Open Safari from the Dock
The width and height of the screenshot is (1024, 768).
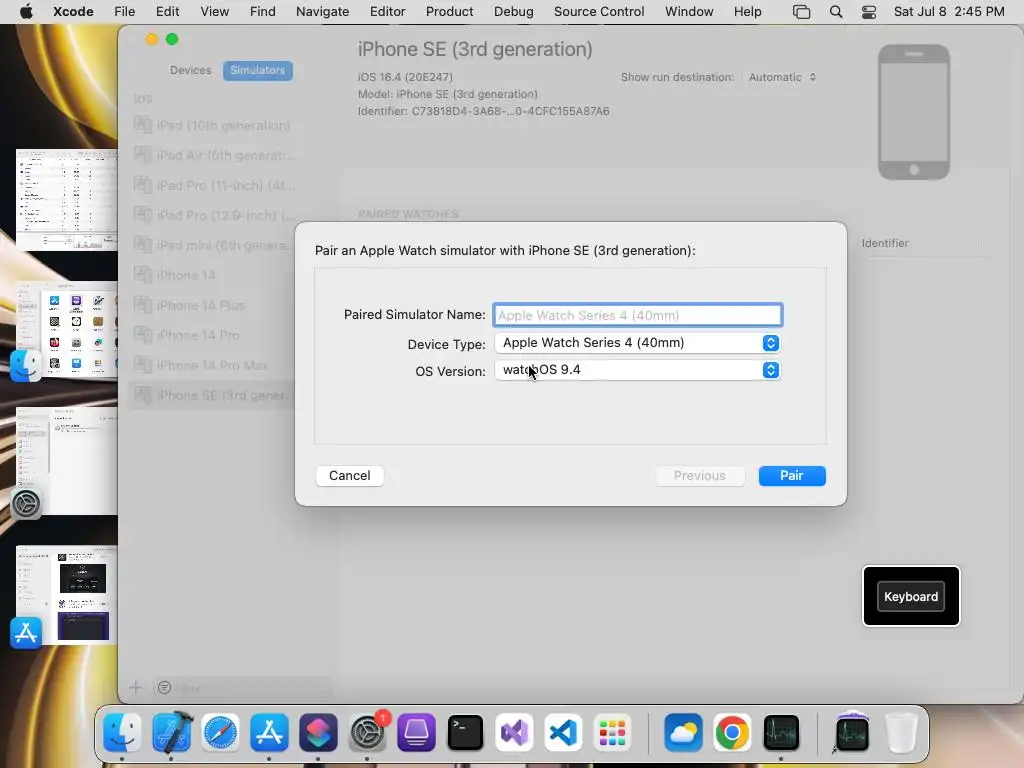[x=220, y=732]
